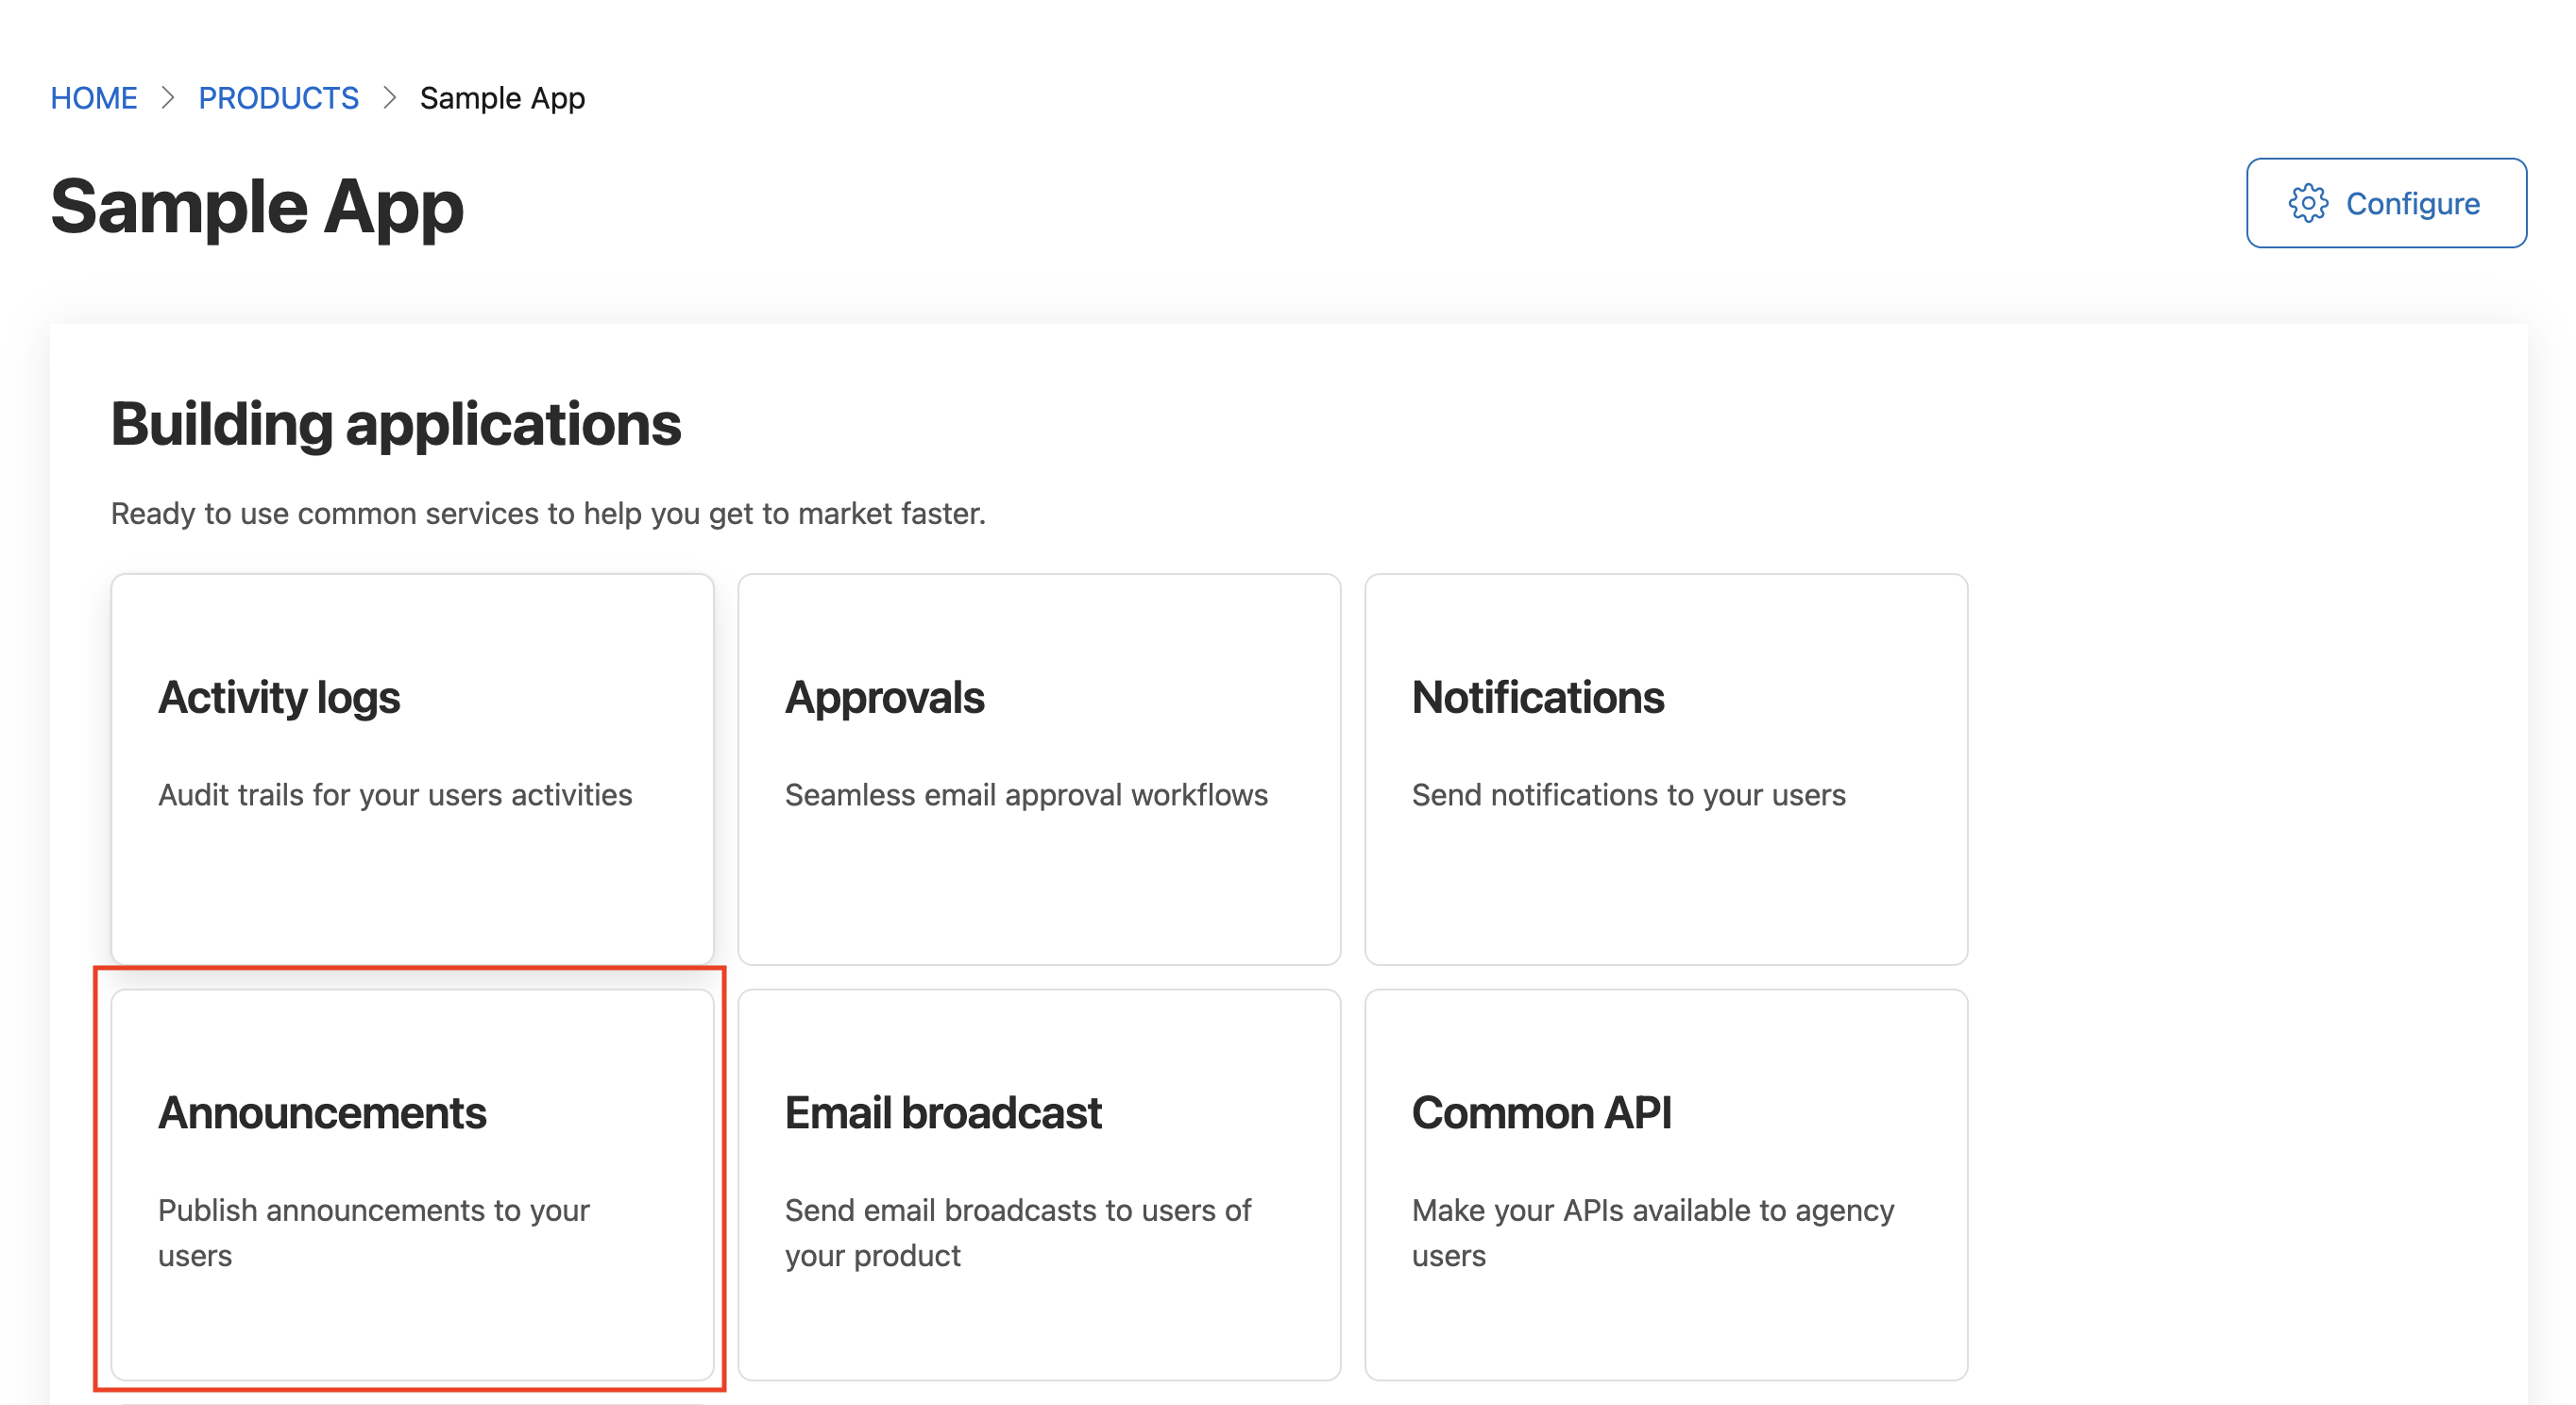
Task: Open the Activity logs card
Action: (412, 769)
